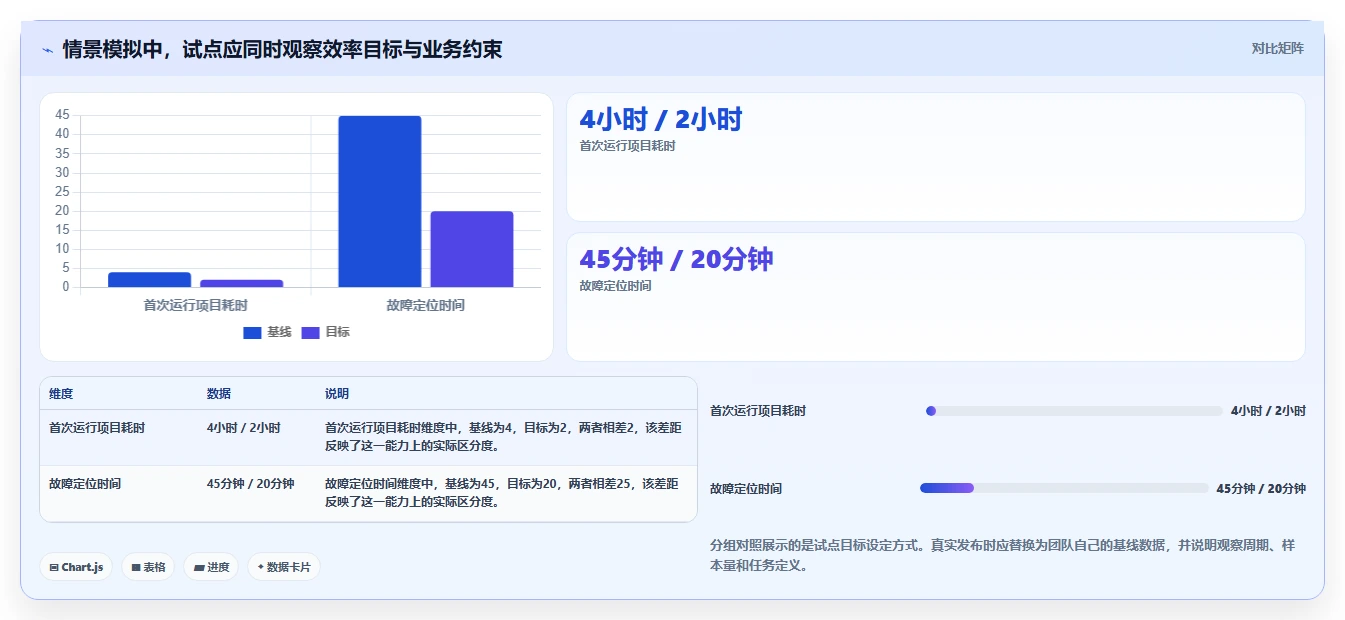This screenshot has height=620, width=1345.
Task: Click the 目标 bar for 首次运行项目耗时
Action: (242, 284)
